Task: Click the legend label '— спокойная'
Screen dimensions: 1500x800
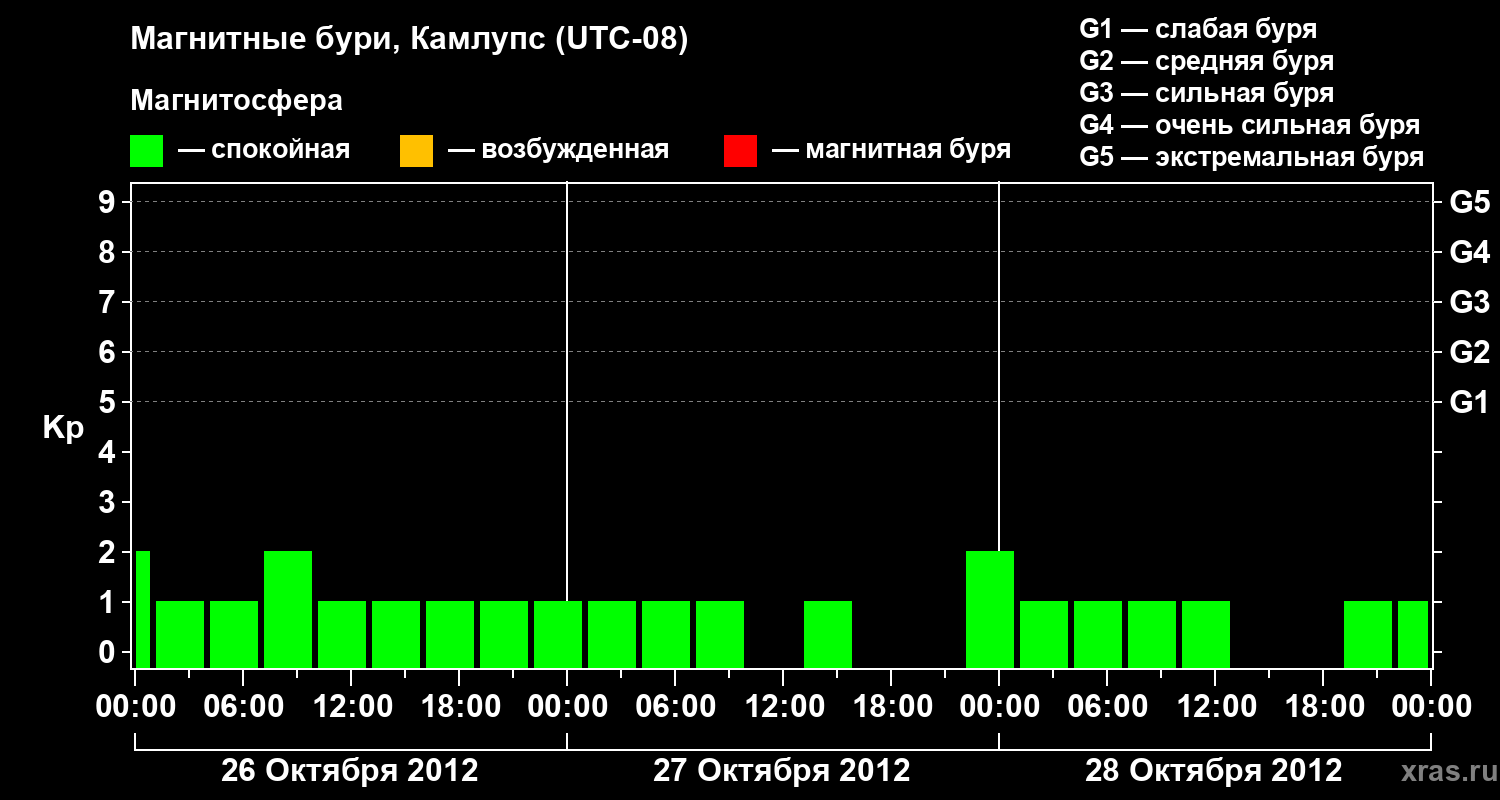Action: coord(264,151)
